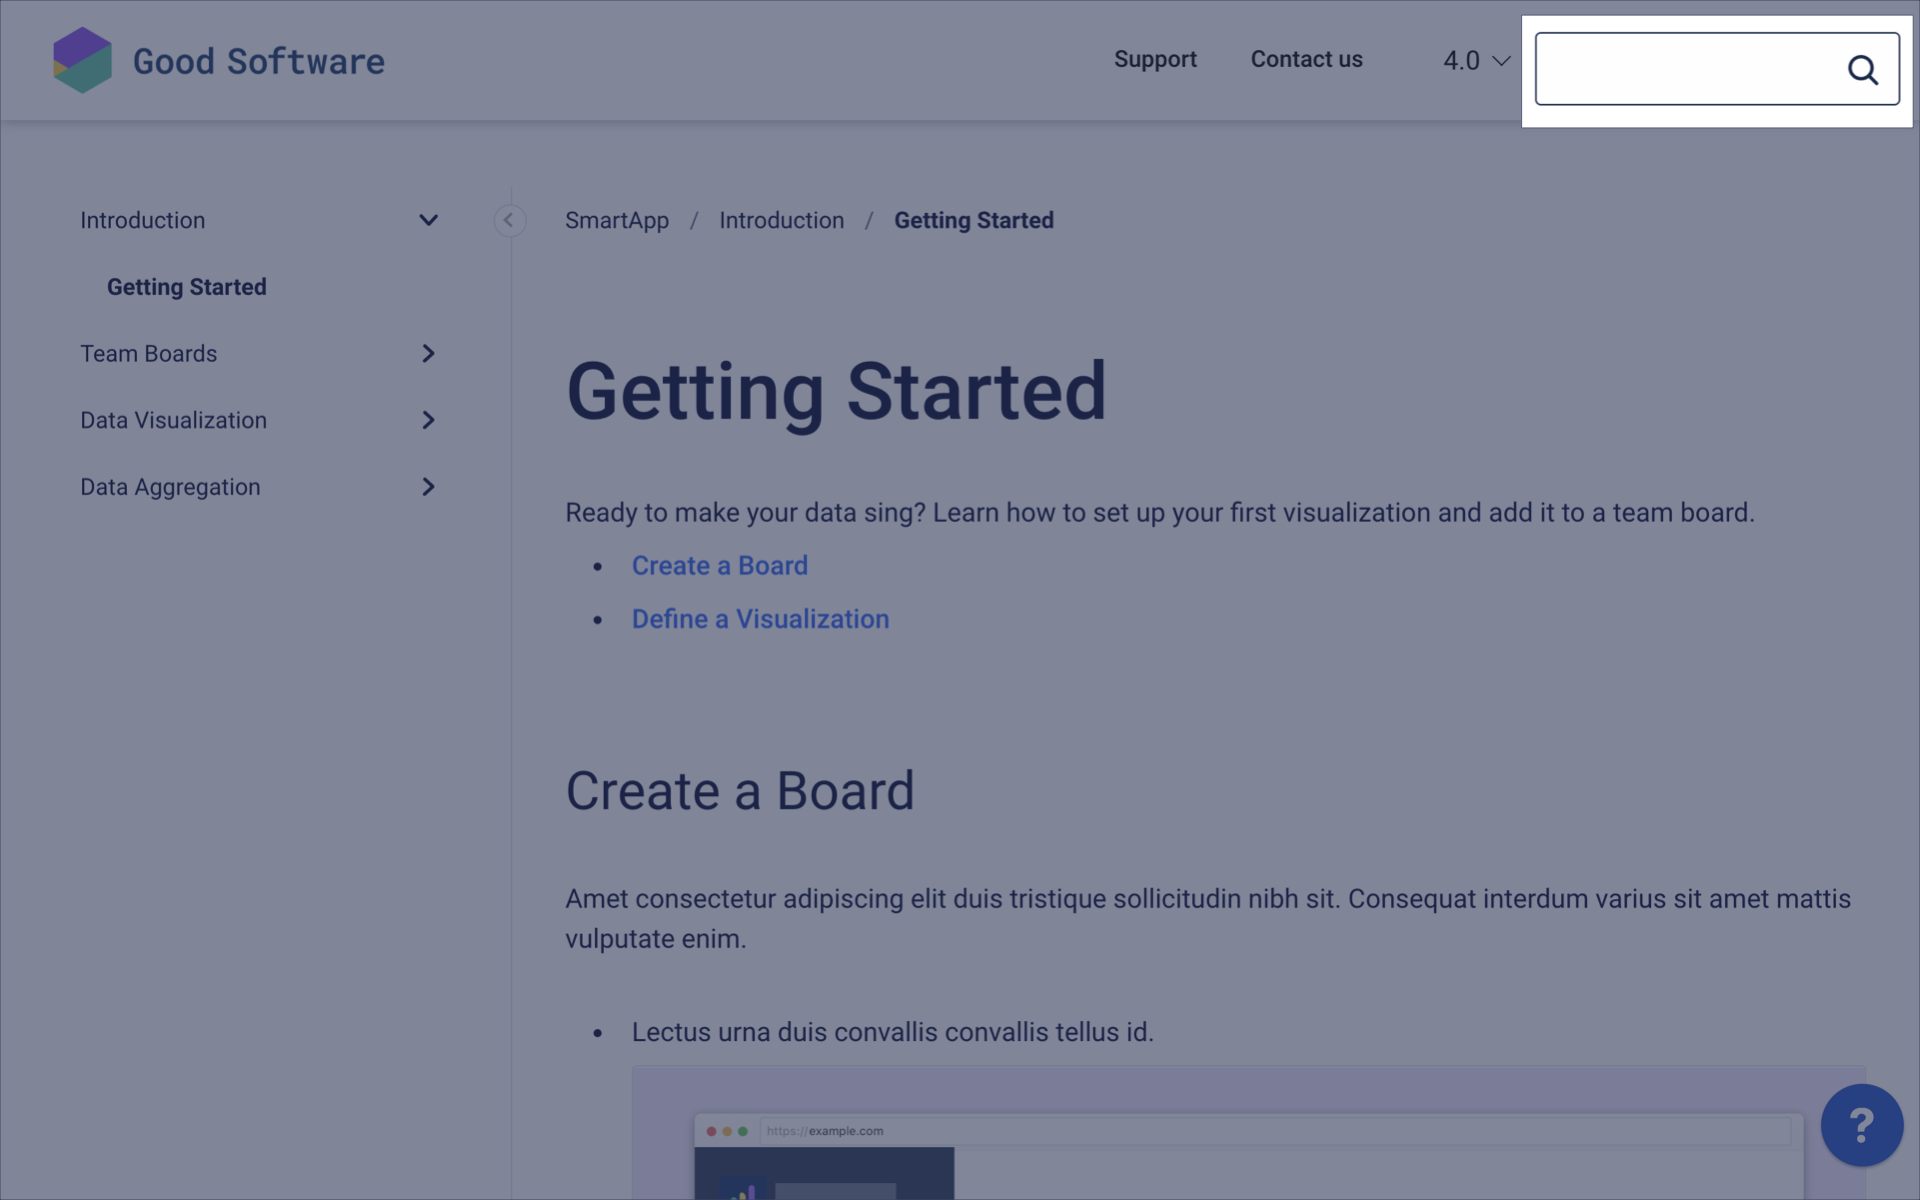Image resolution: width=1920 pixels, height=1200 pixels.
Task: Click the Good Software brand name text
Action: 258,61
